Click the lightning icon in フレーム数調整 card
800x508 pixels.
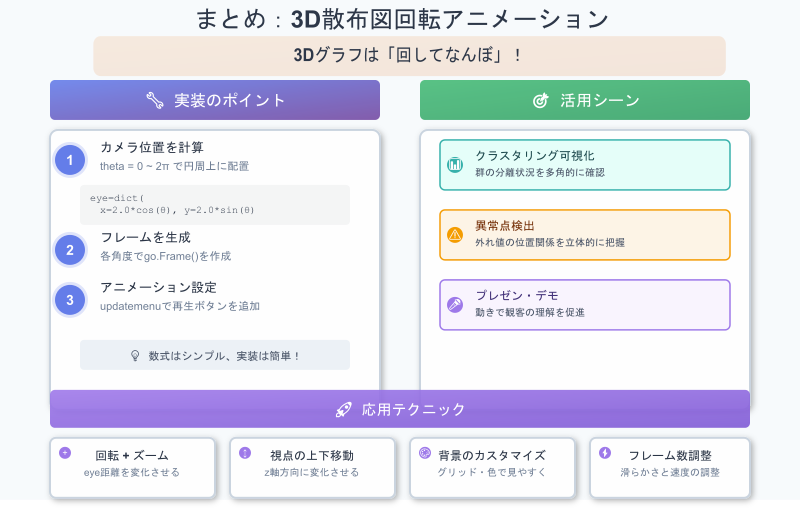pos(605,453)
